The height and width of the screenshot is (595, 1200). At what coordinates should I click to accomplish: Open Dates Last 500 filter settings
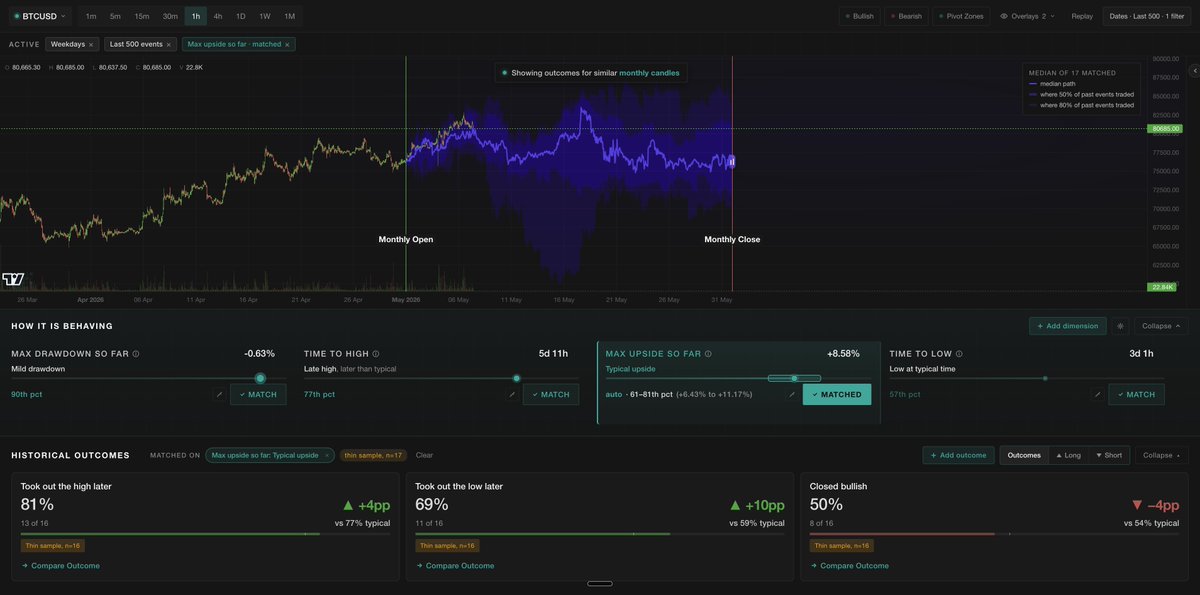[1147, 16]
